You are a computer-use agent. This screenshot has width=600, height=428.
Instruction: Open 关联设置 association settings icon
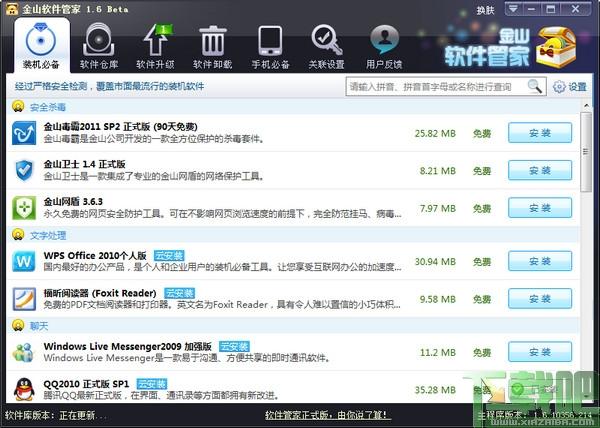pyautogui.click(x=326, y=40)
